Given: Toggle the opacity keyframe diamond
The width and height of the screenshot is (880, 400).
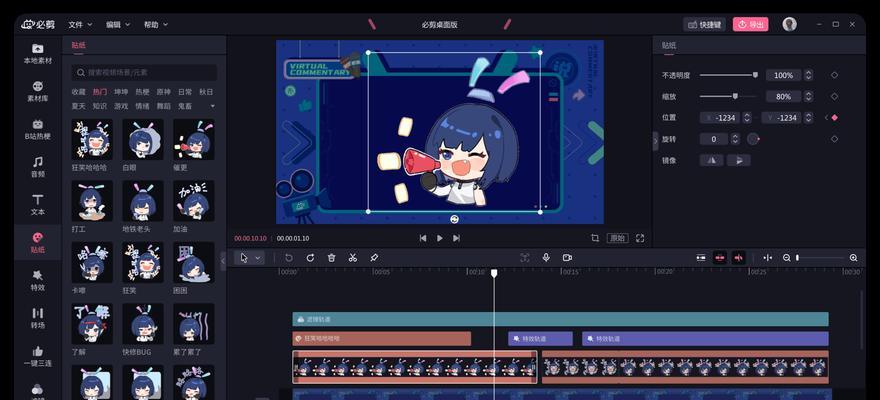Looking at the screenshot, I should click(835, 75).
